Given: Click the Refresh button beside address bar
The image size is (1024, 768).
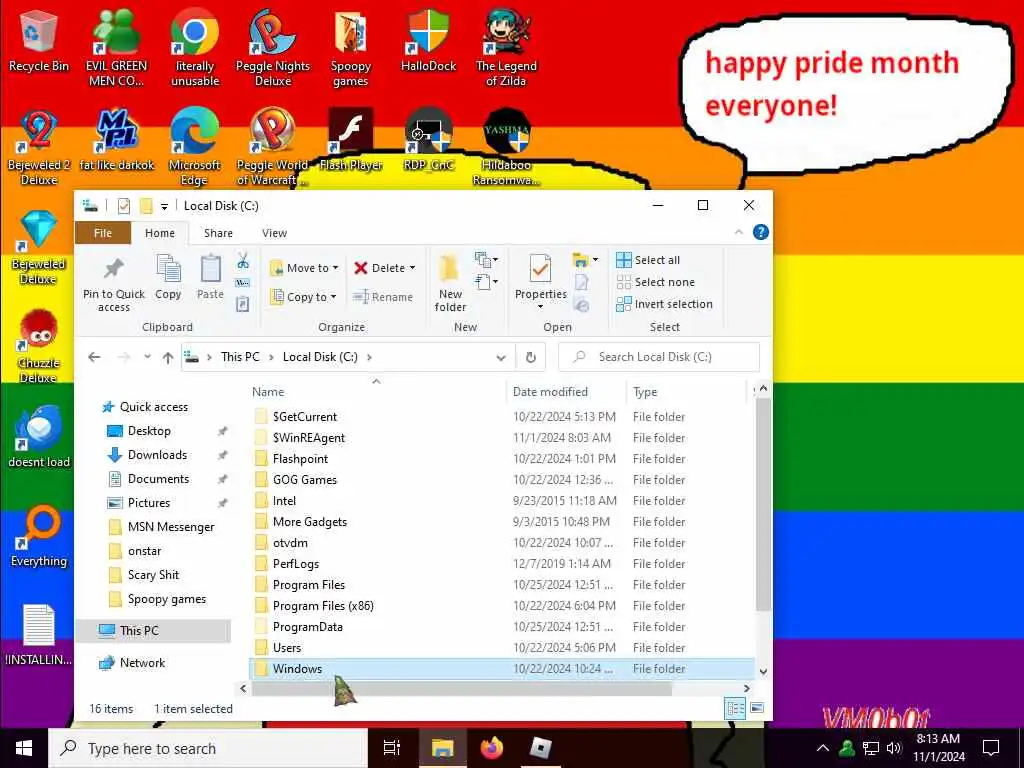Looking at the screenshot, I should (x=531, y=357).
